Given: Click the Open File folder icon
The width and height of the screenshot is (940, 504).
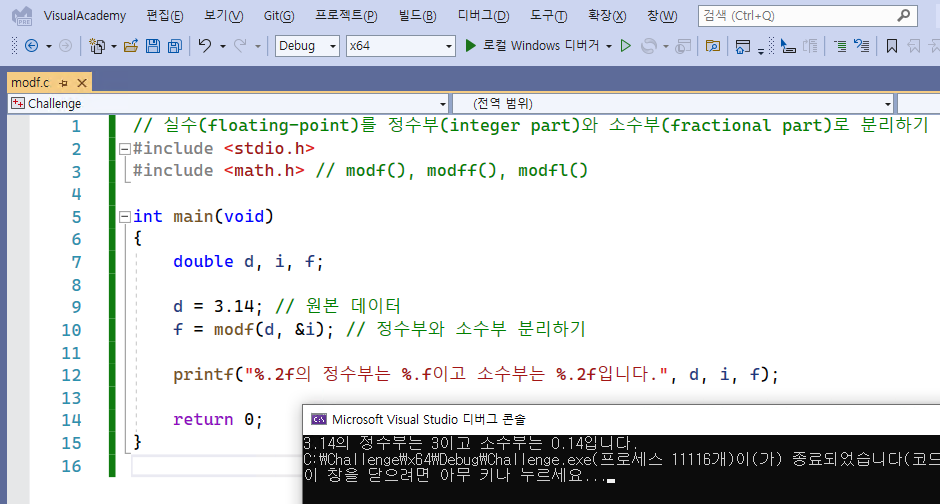Looking at the screenshot, I should click(x=131, y=46).
